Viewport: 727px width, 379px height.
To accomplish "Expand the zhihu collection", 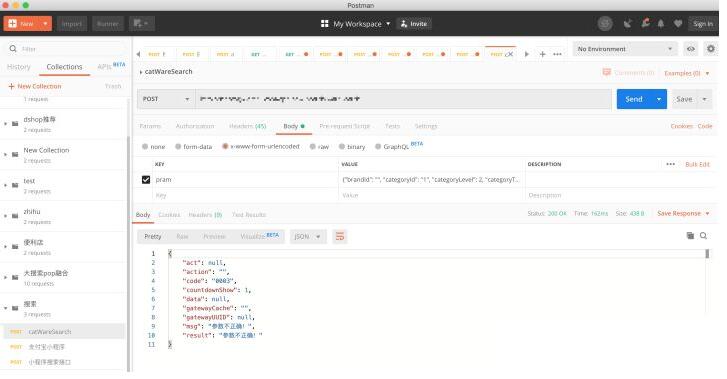I will [x=6, y=216].
